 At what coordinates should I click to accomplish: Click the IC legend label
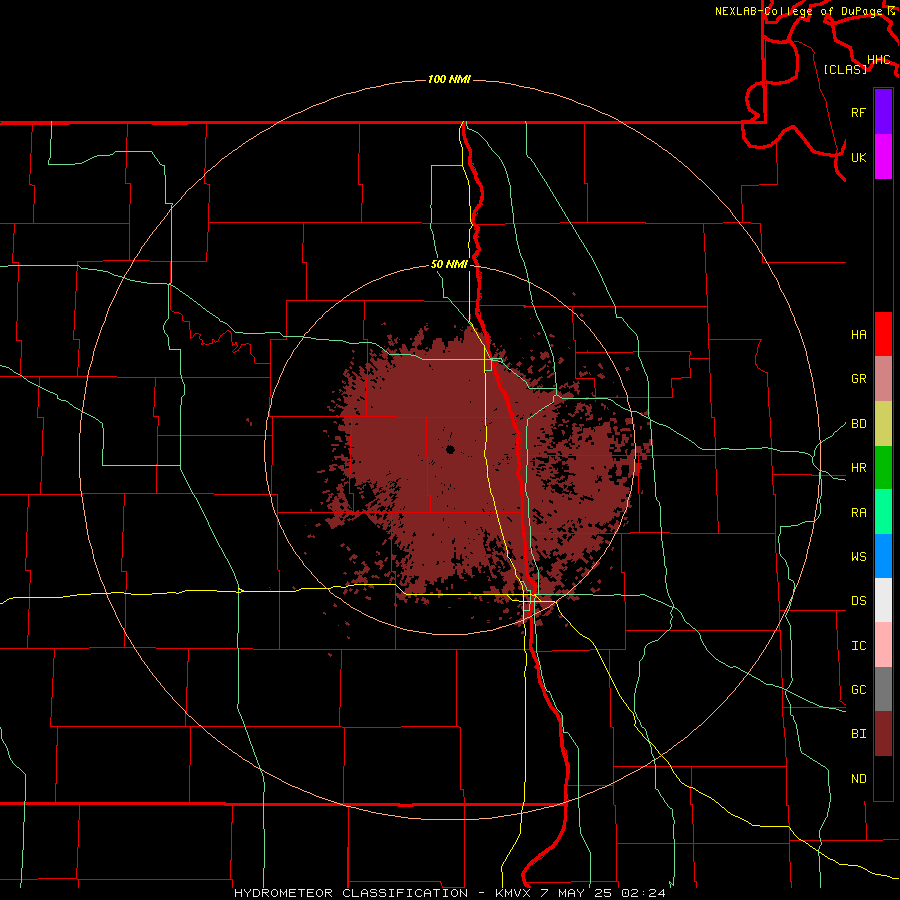point(858,646)
